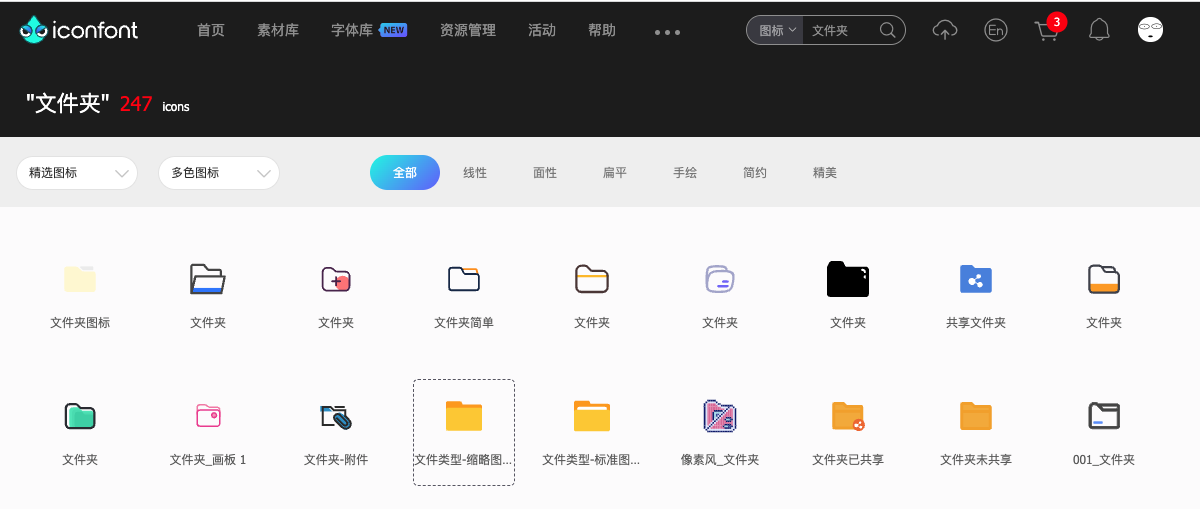Viewport: 1200px width, 509px height.
Task: Select the 文件类型-标准图 folder icon
Action: [592, 416]
